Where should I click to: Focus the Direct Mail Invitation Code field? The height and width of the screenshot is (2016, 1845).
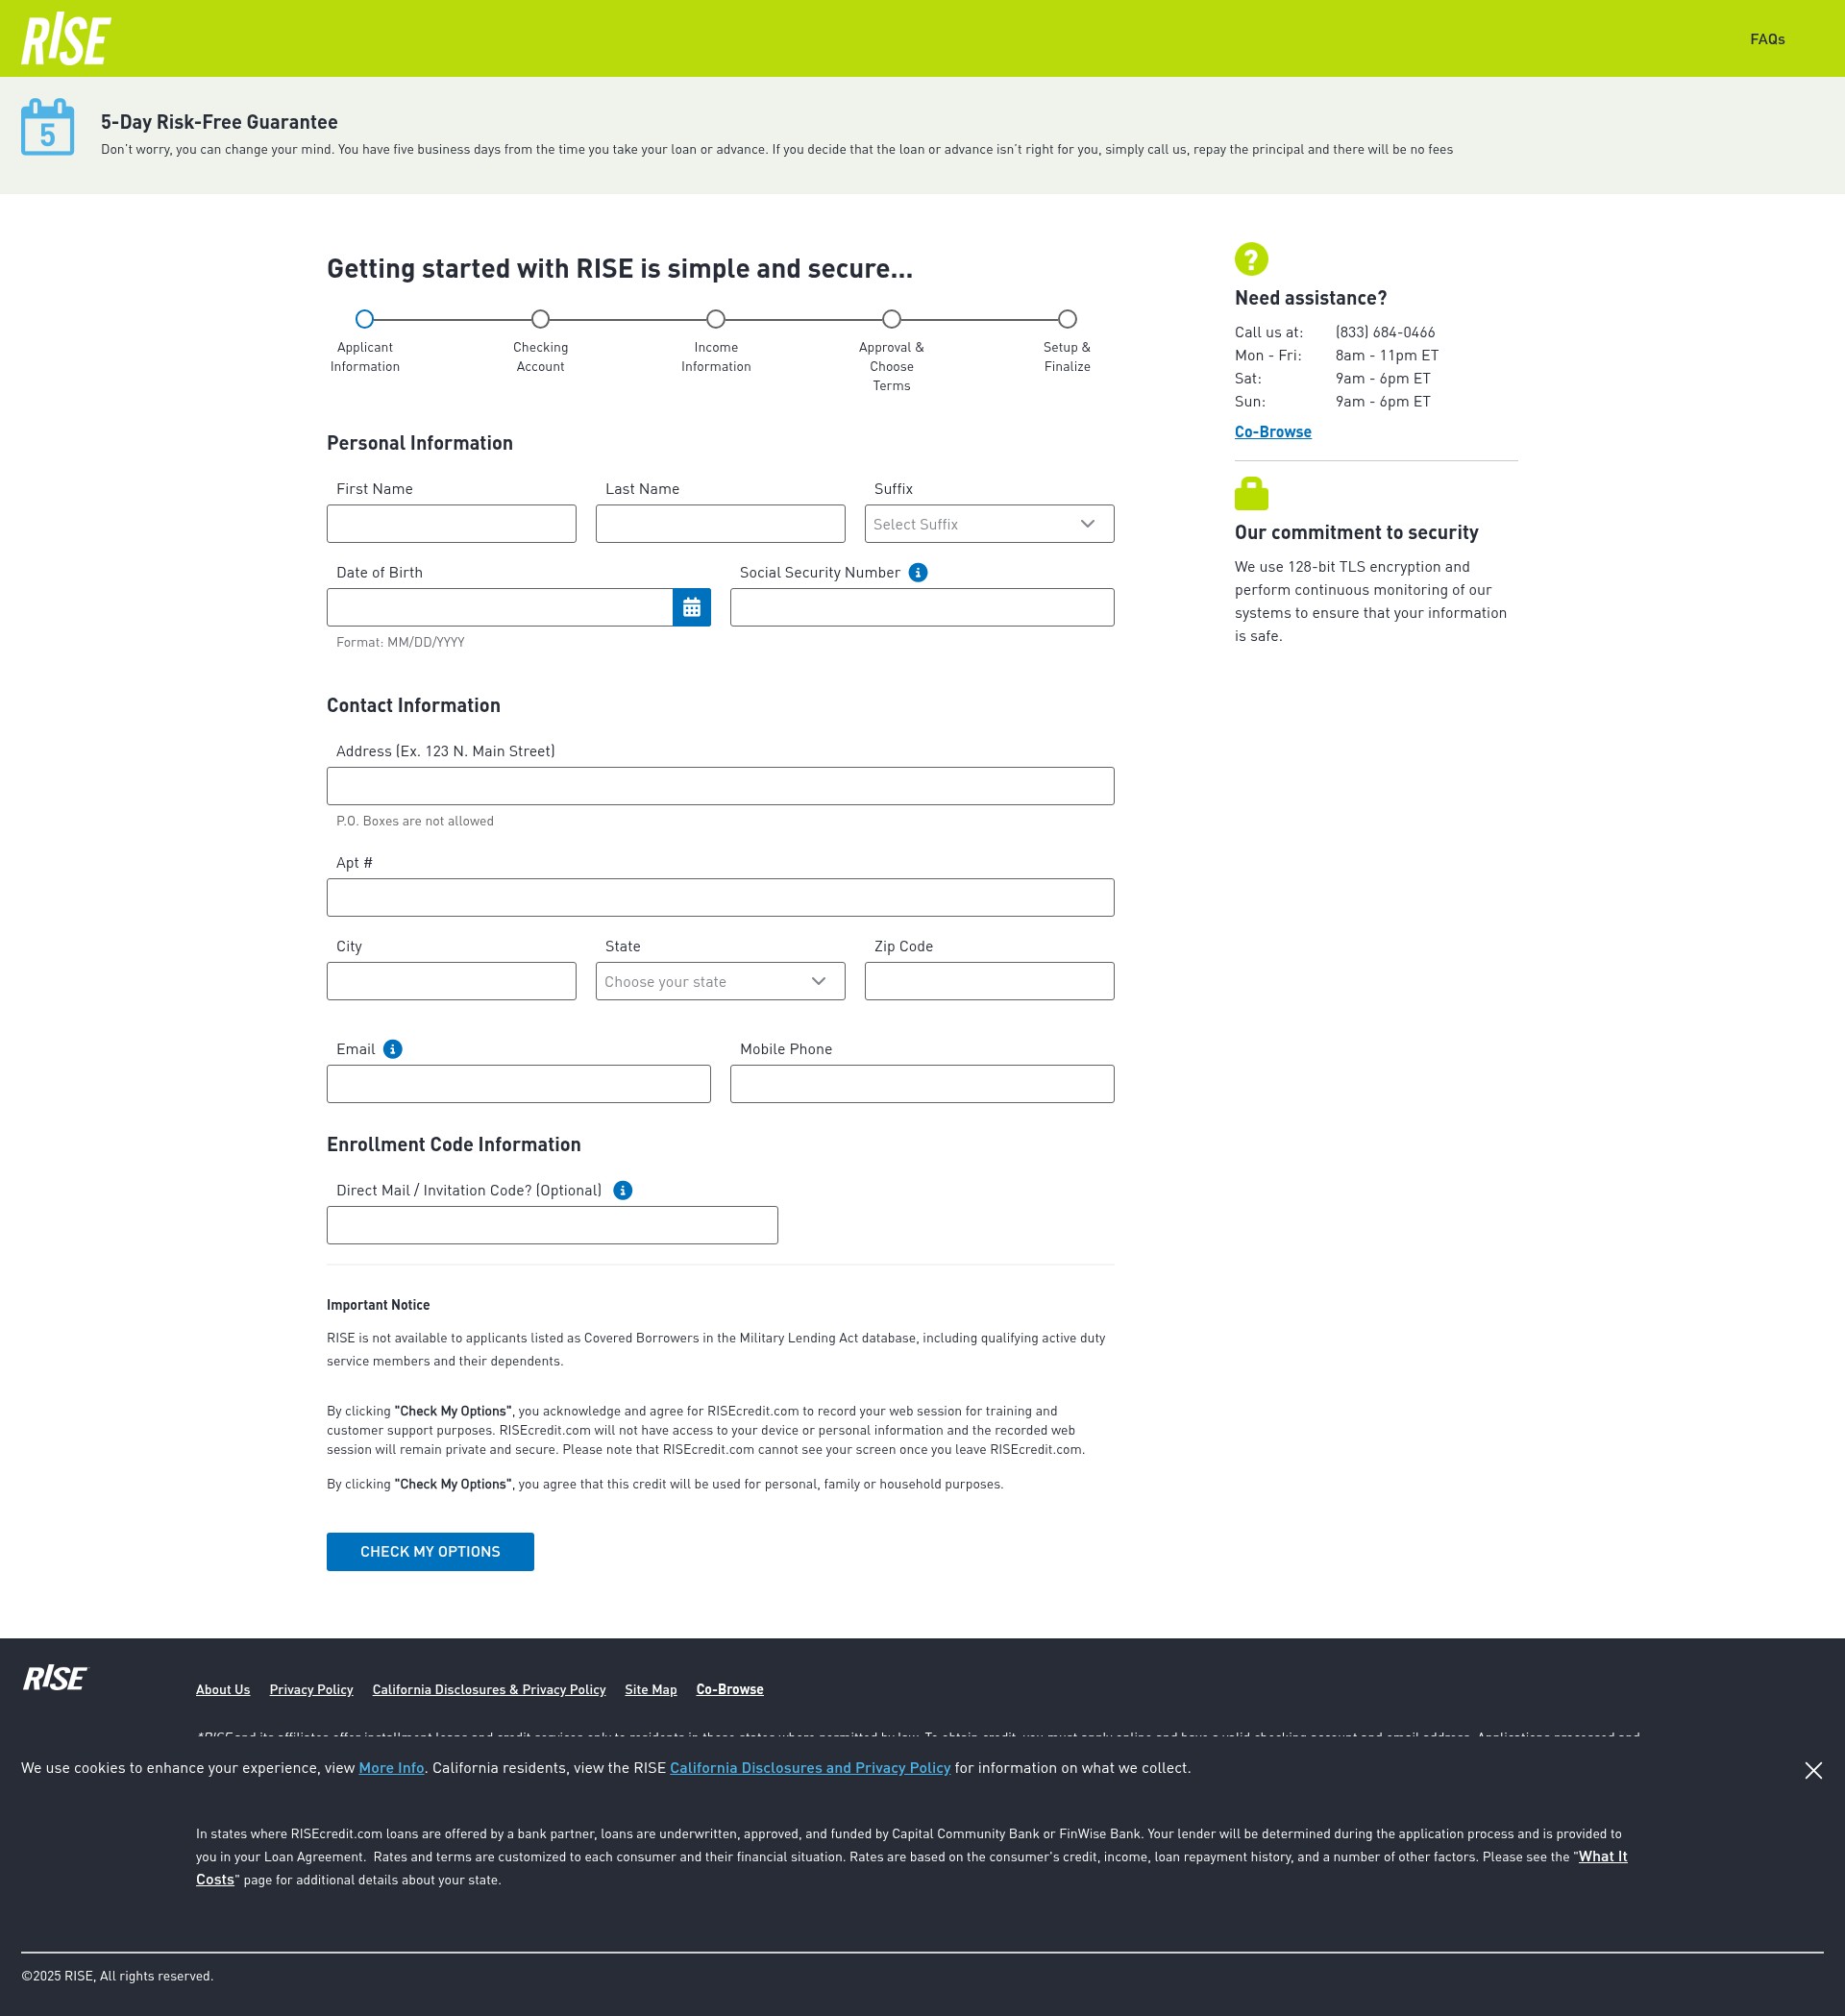click(x=552, y=1226)
